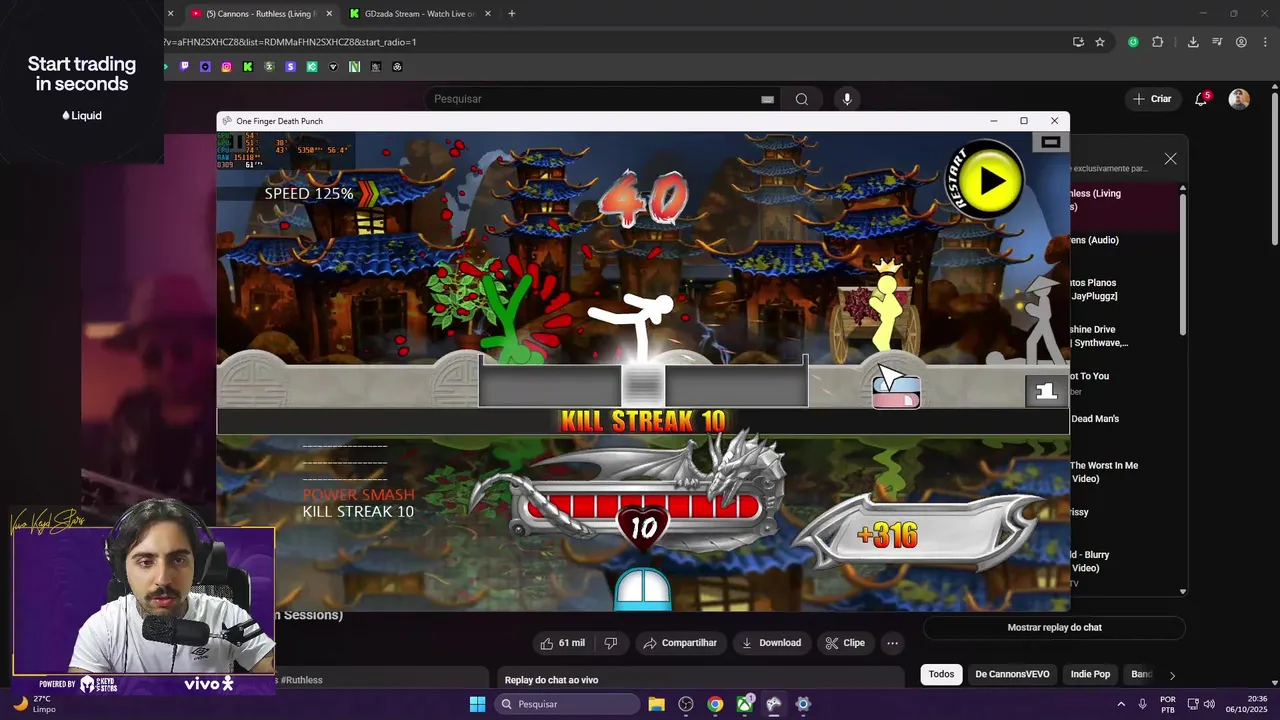
Task: Close the GDzada Stream tab
Action: [x=487, y=14]
